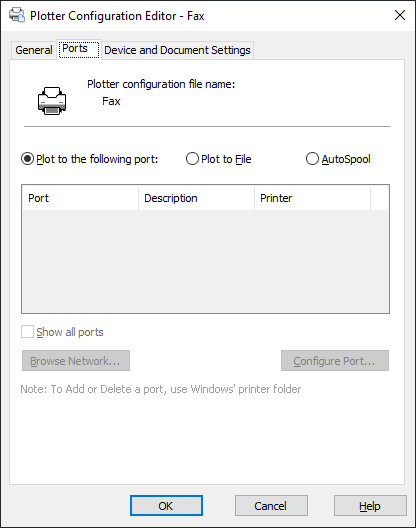Sort by the Description column header
This screenshot has width=416, height=528.
196,198
